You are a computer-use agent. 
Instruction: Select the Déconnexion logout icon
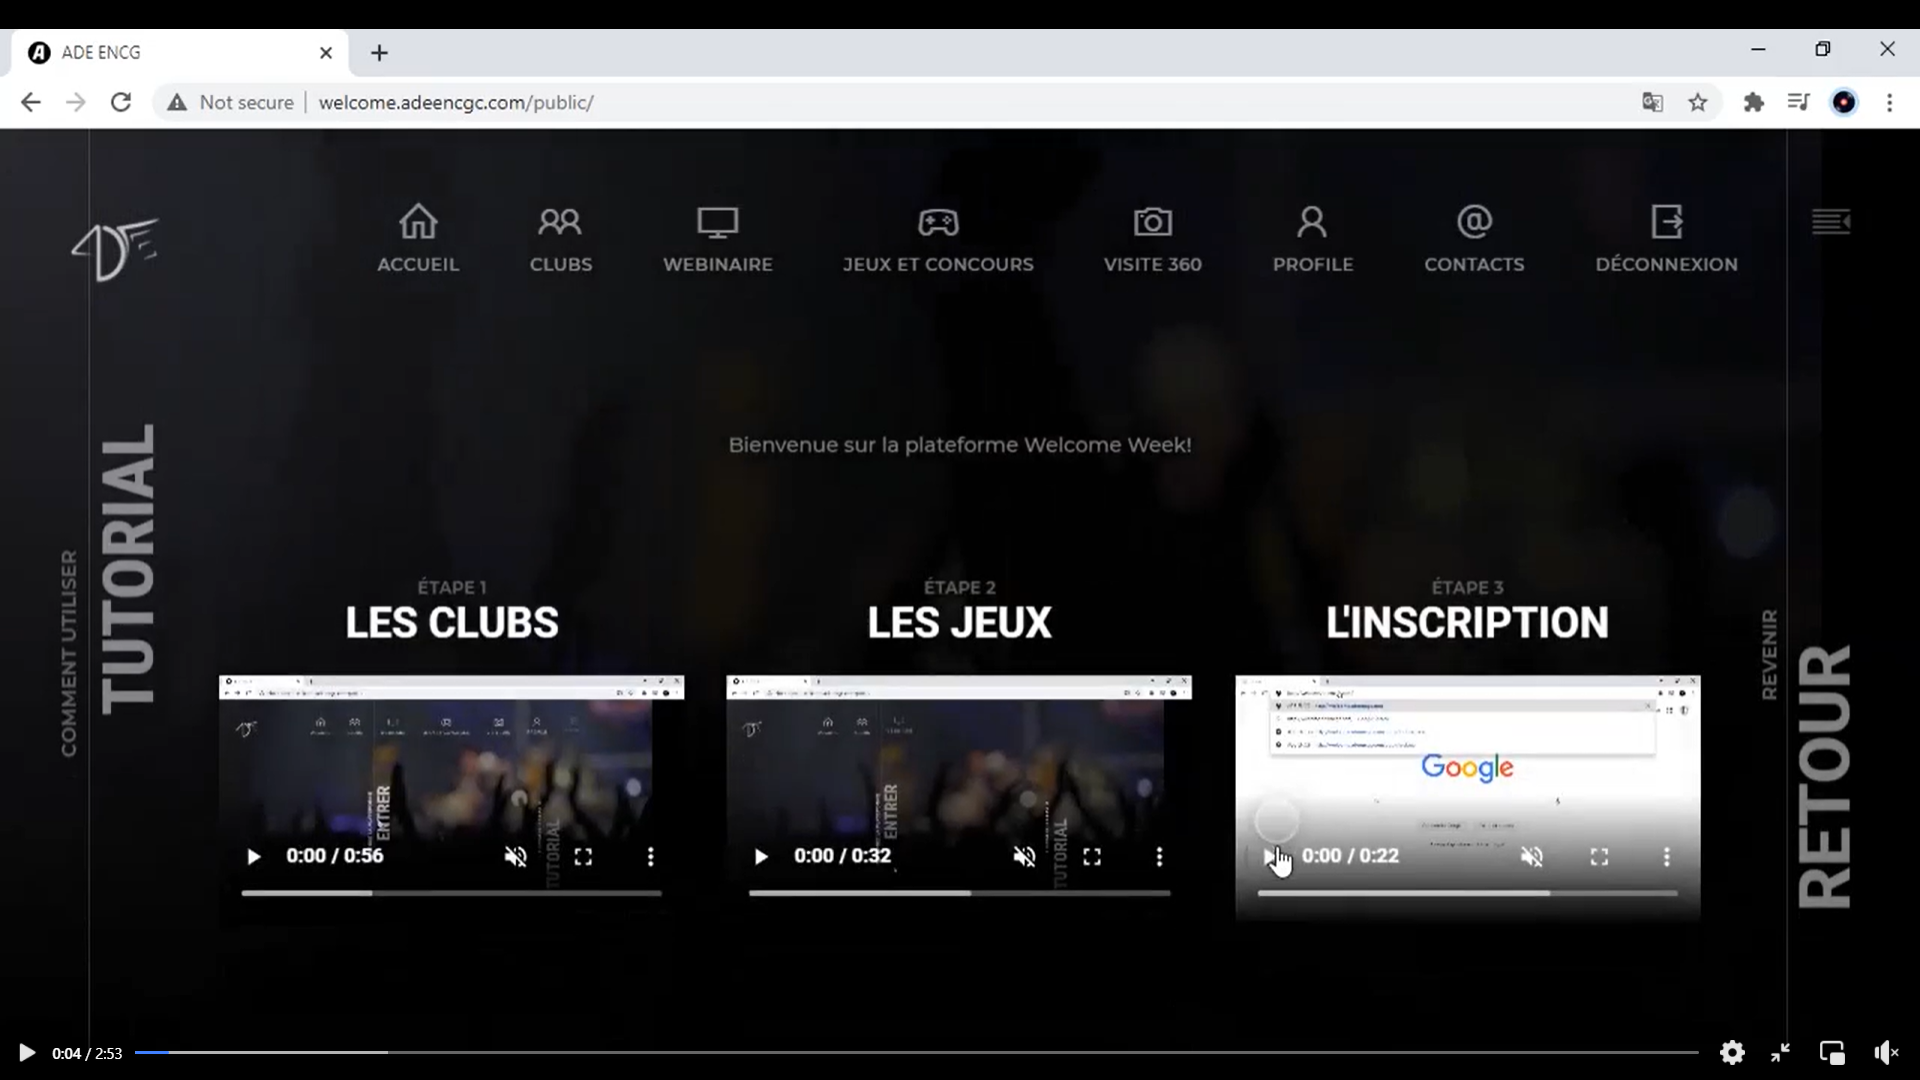[x=1666, y=222]
